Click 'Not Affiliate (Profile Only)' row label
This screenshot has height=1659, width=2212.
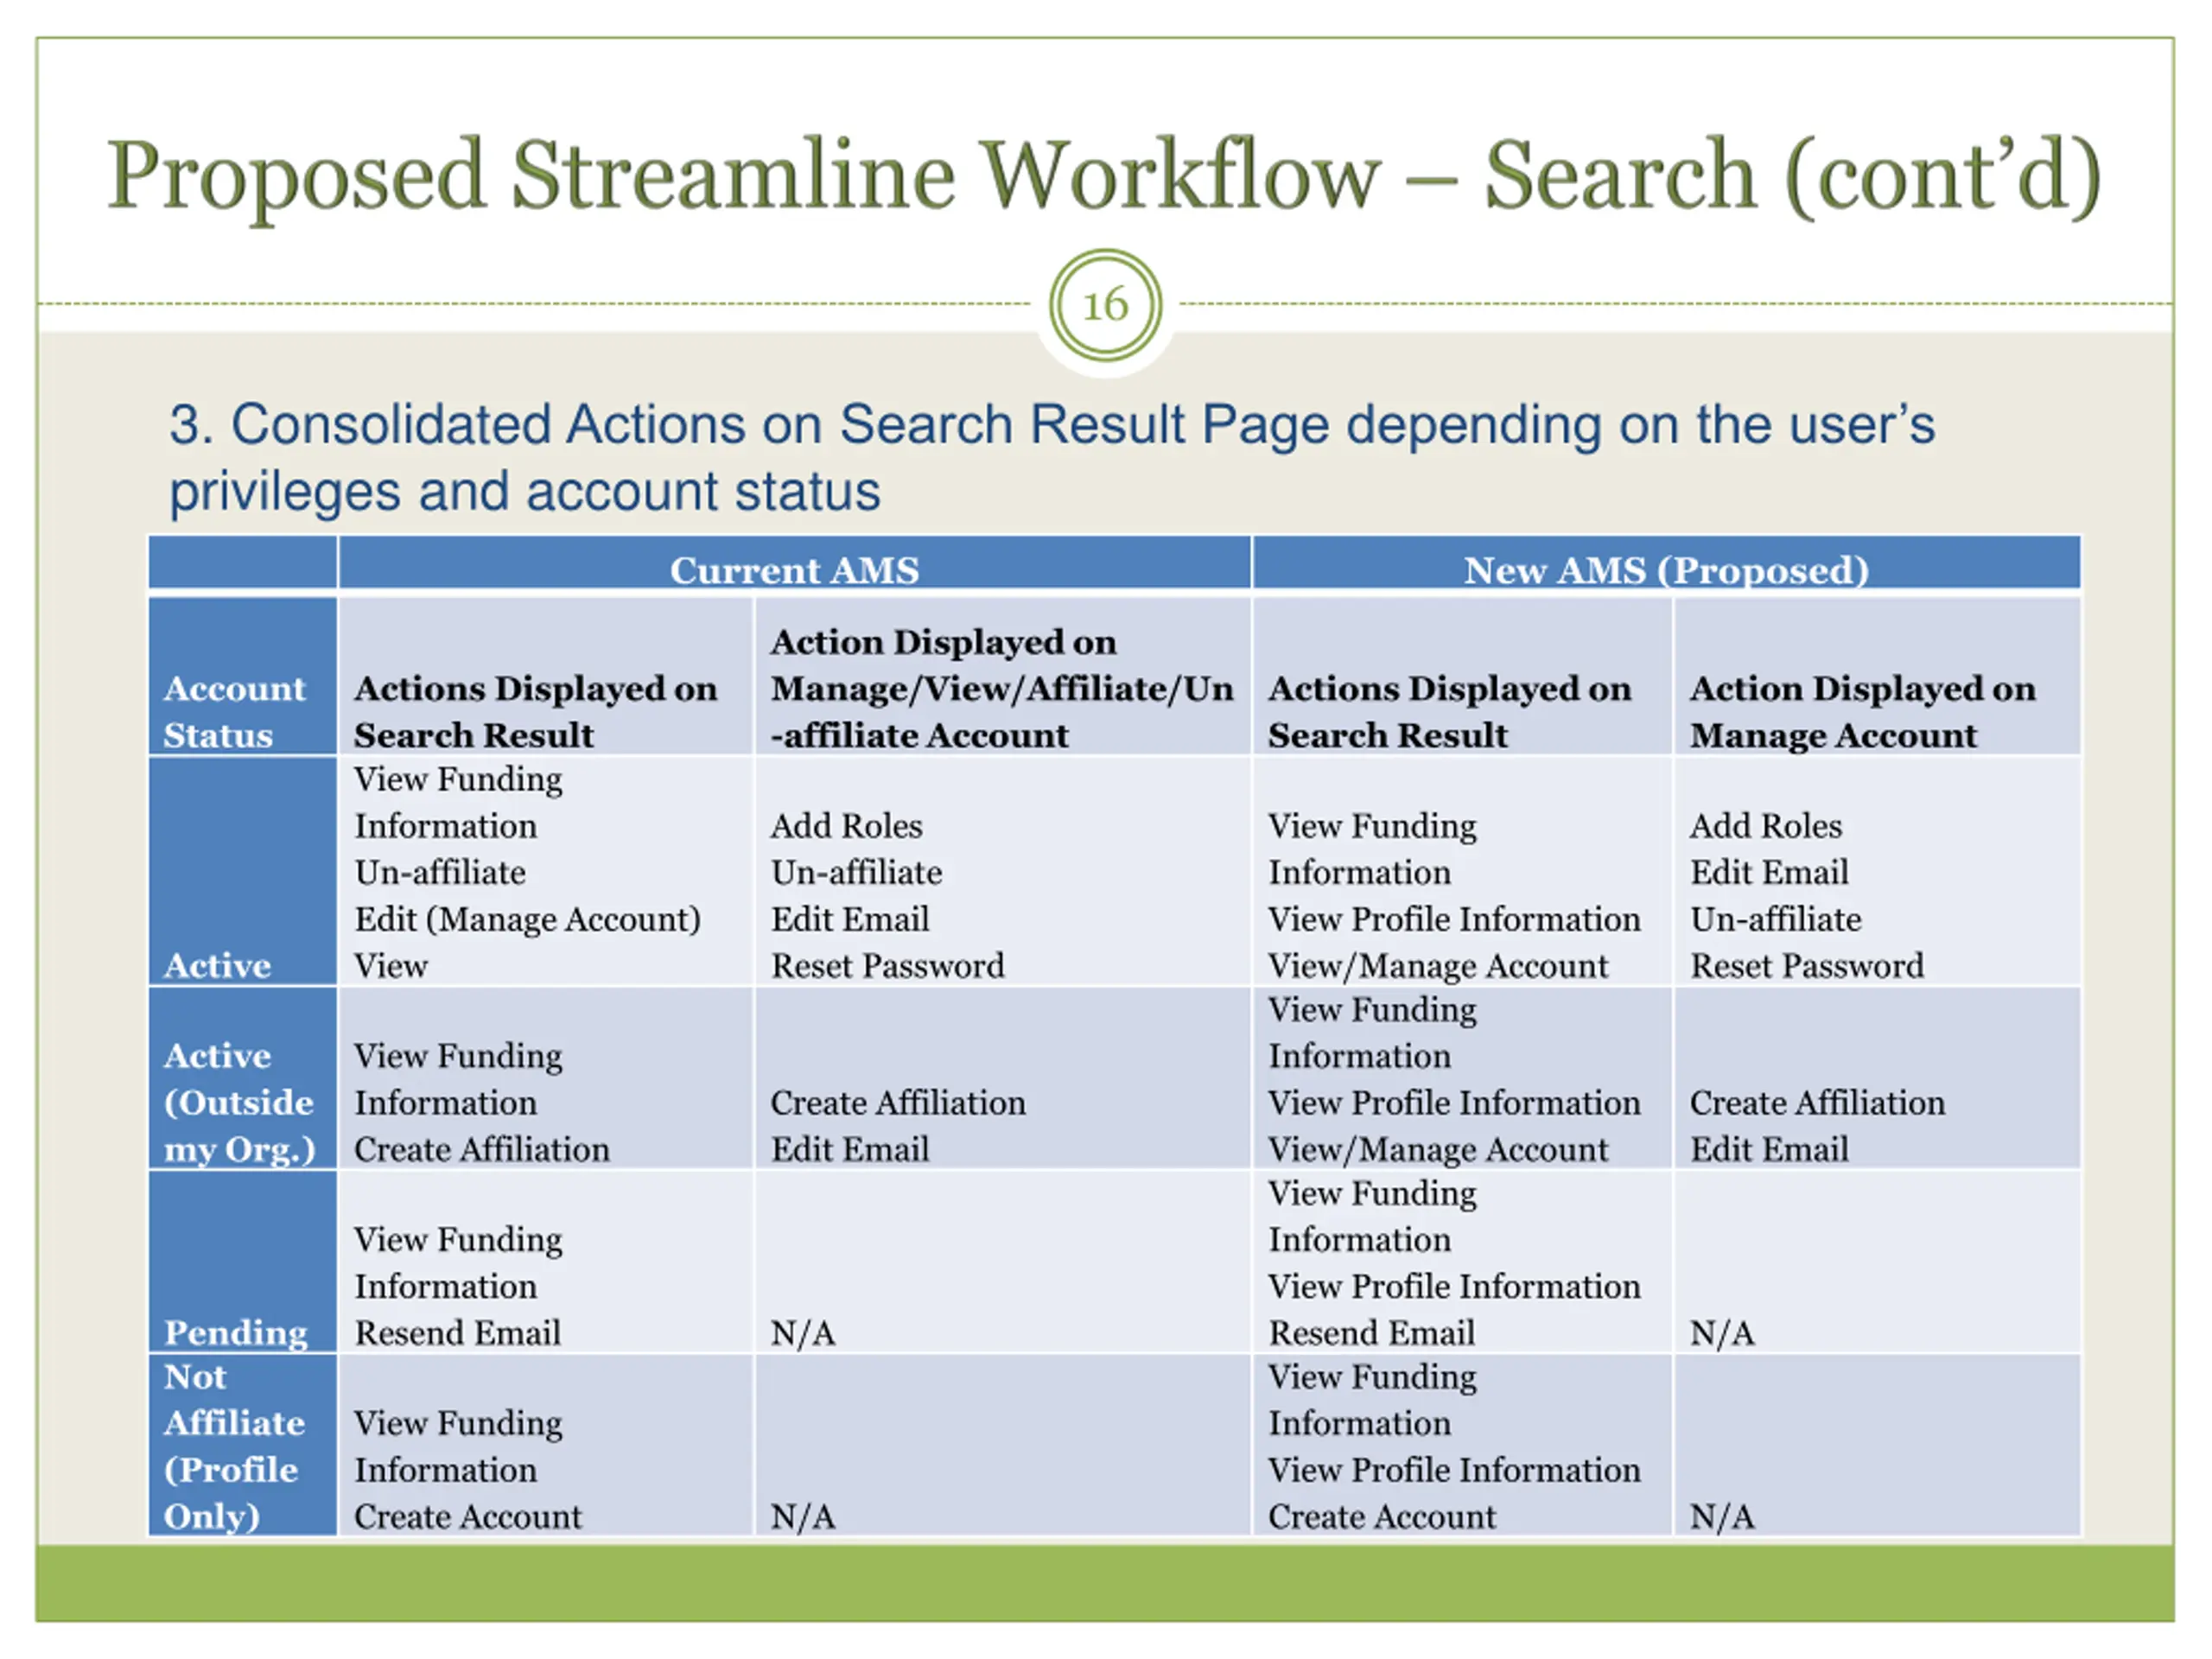click(234, 1446)
